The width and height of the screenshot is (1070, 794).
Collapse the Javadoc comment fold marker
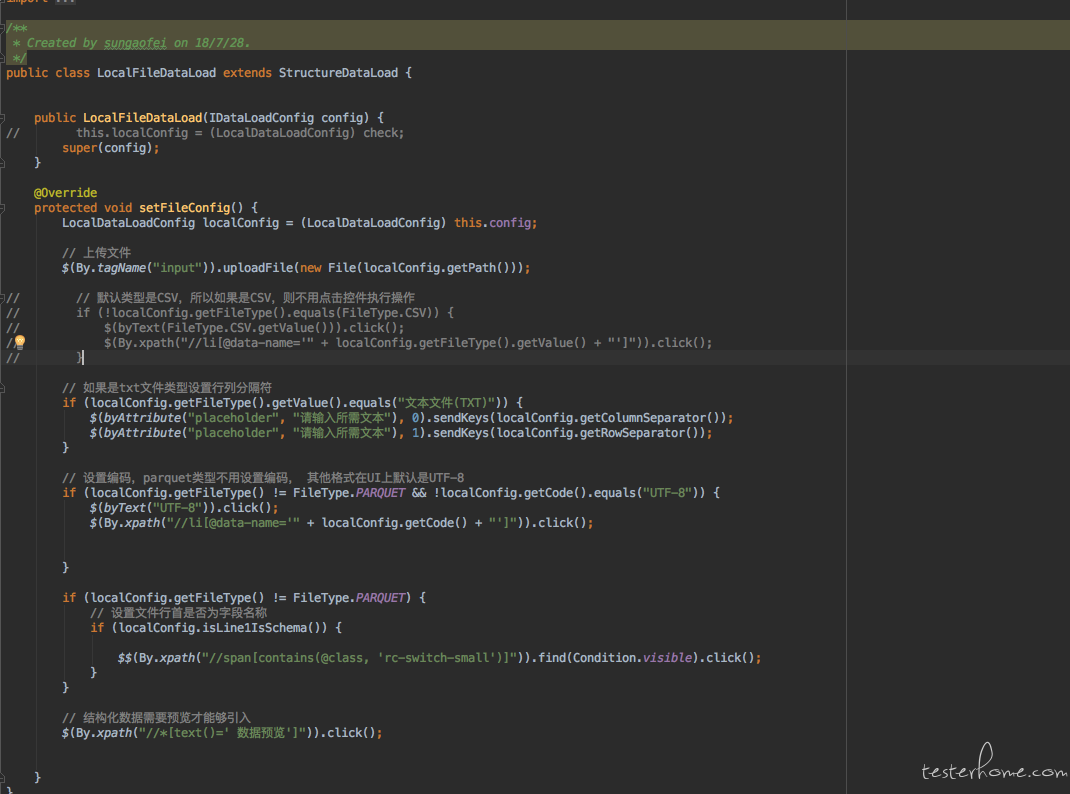click(x=3, y=27)
